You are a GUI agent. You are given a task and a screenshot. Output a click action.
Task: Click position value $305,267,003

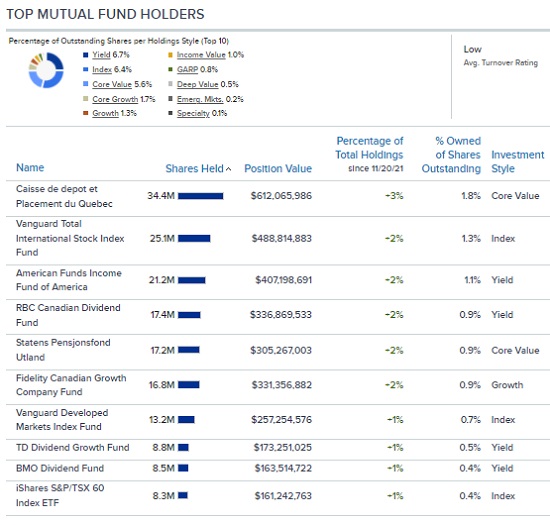pos(281,350)
